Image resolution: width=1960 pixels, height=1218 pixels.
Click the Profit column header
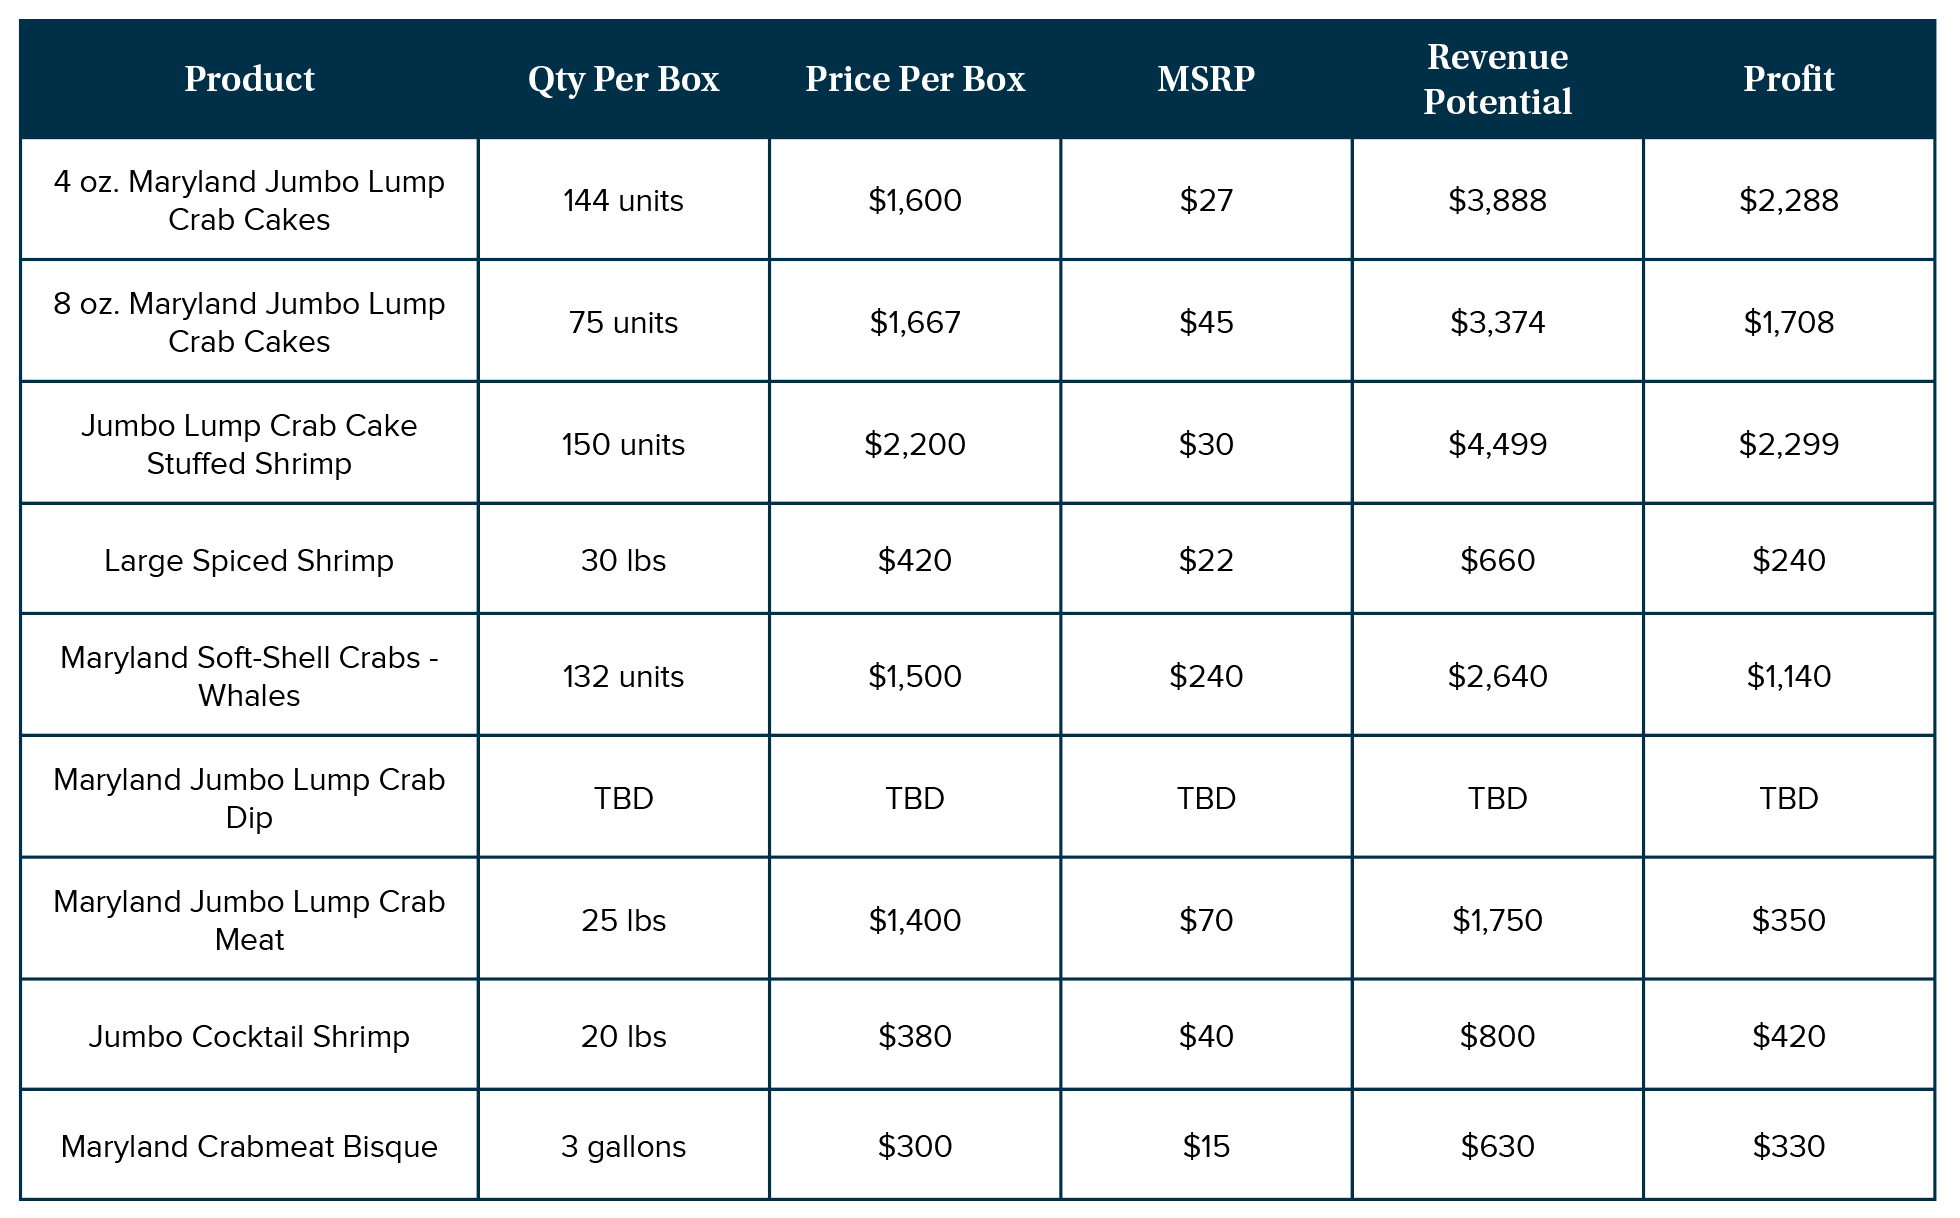click(1788, 79)
